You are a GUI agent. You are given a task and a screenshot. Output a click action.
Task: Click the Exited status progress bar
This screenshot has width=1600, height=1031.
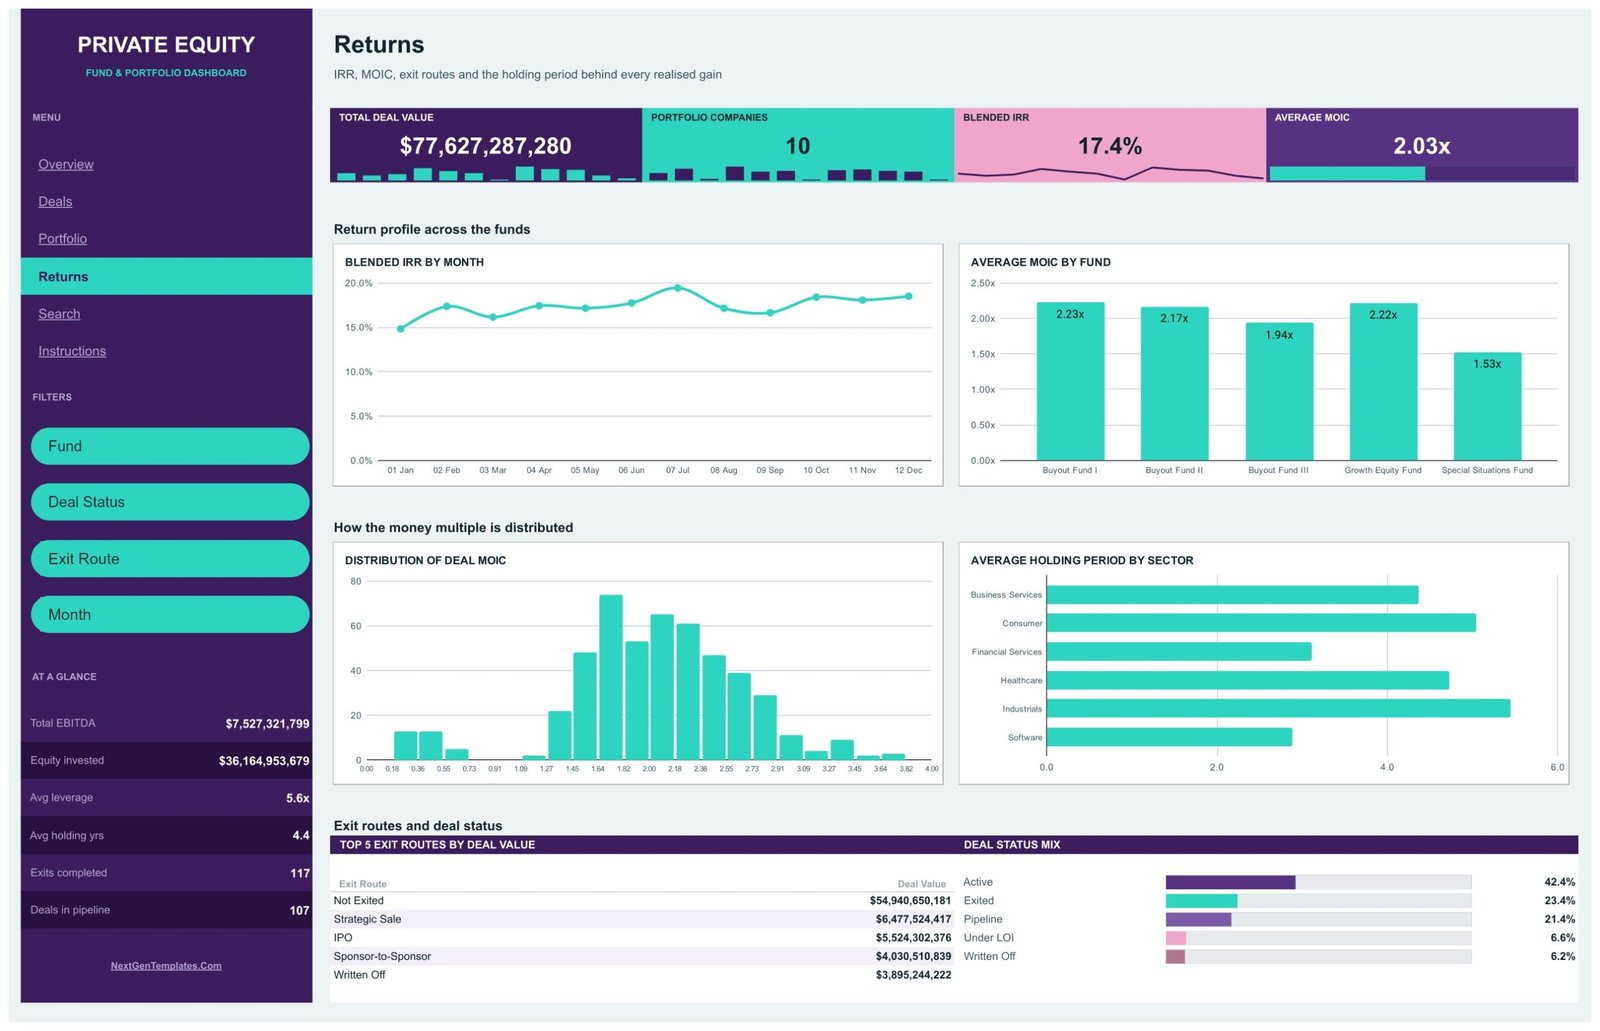pos(1318,901)
